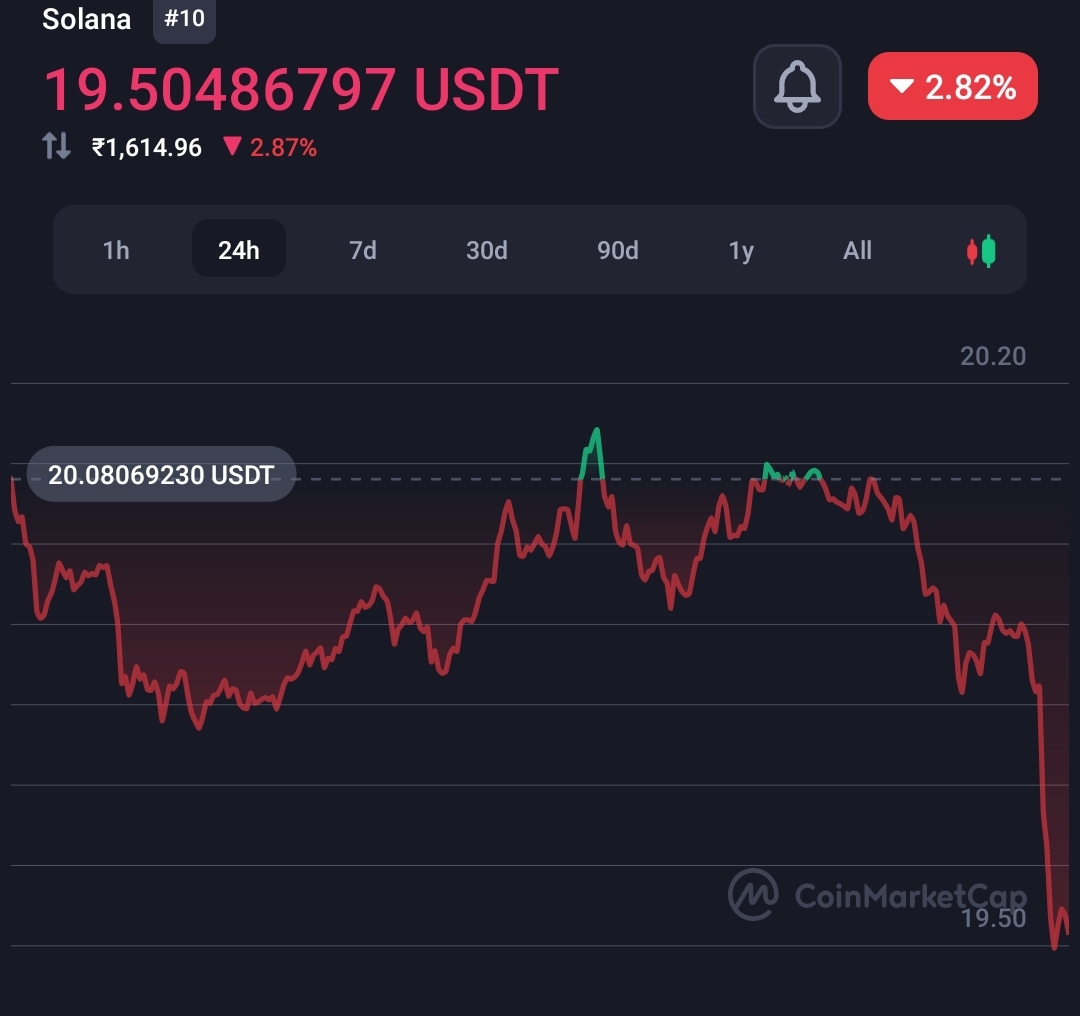Show the 1y price chart

(x=741, y=249)
